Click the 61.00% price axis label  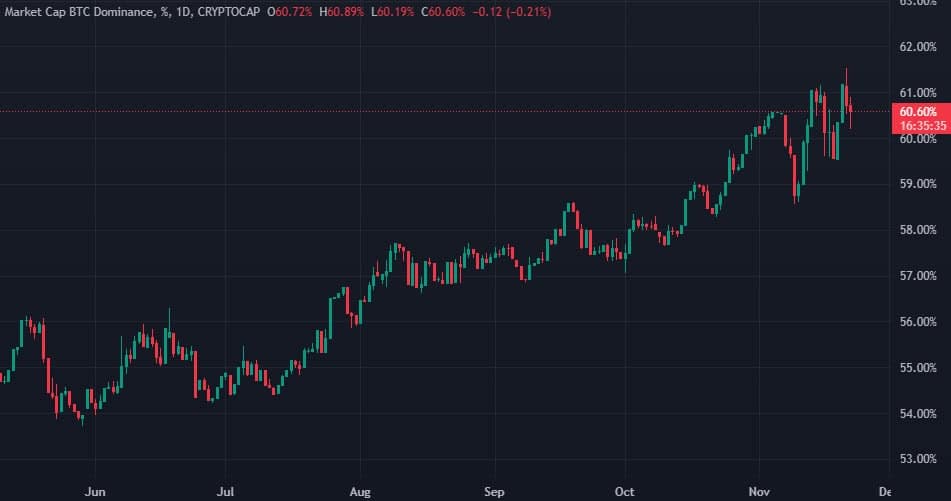click(x=918, y=93)
